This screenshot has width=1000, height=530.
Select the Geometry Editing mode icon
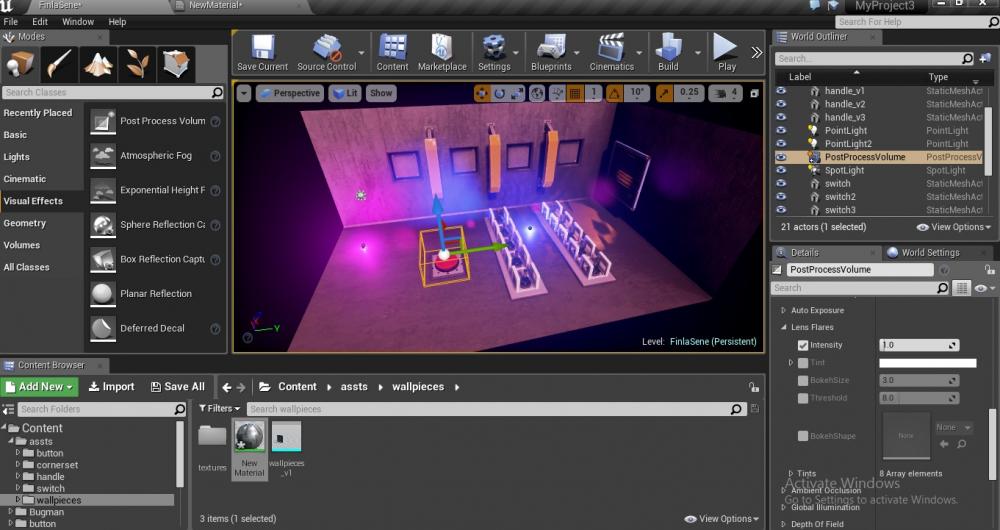pos(176,64)
